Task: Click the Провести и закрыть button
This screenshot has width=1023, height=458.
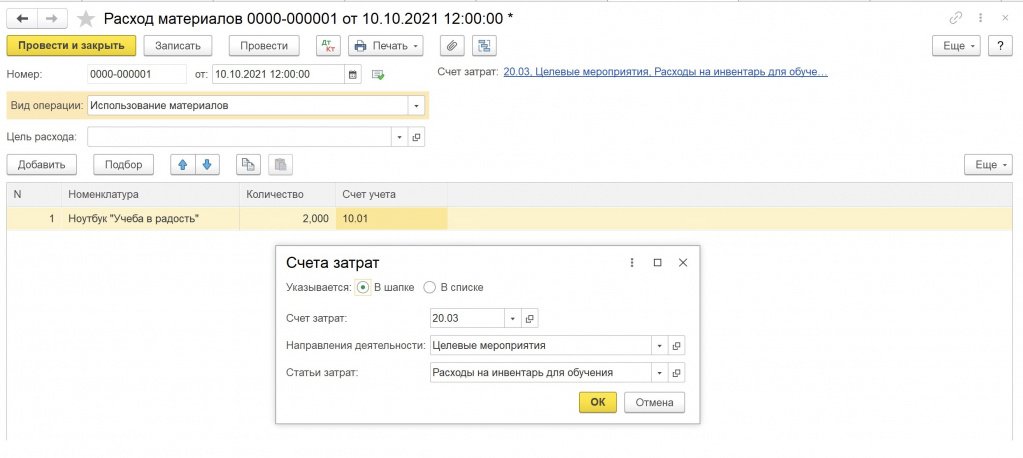Action: [70, 46]
